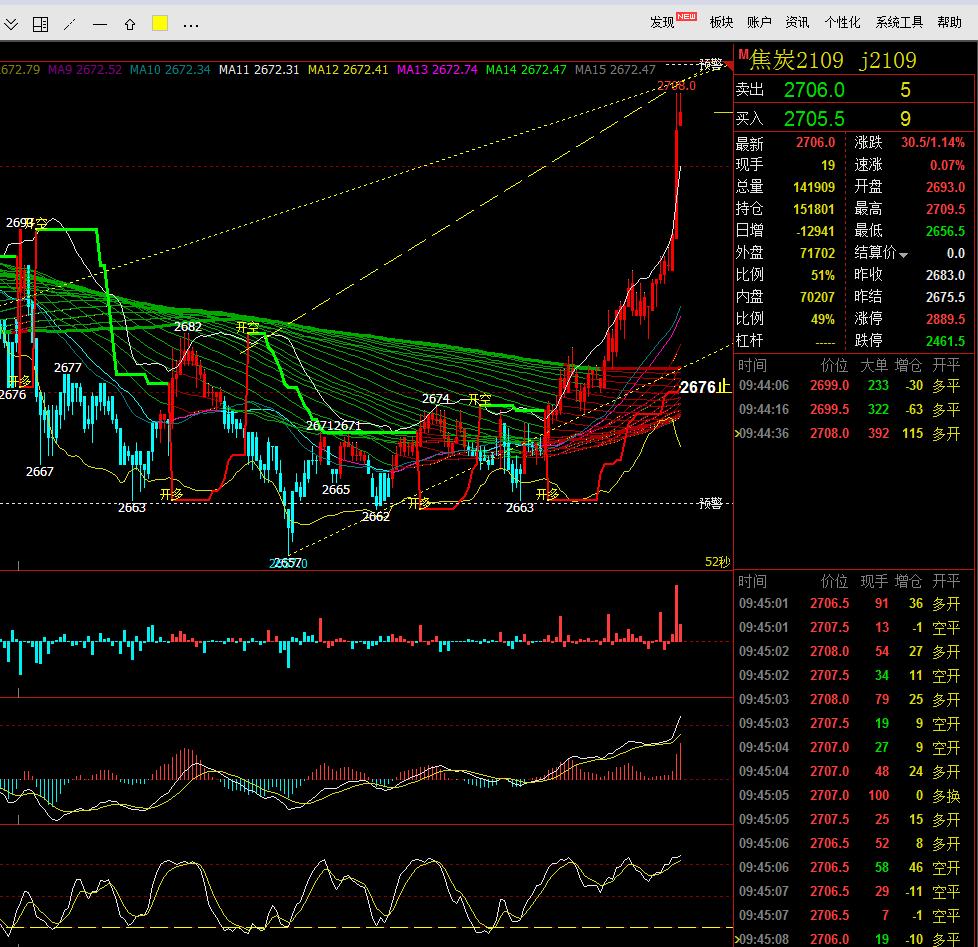The image size is (978, 947).
Task: Click the MA13 2672.74 indicator label
Action: (x=437, y=70)
